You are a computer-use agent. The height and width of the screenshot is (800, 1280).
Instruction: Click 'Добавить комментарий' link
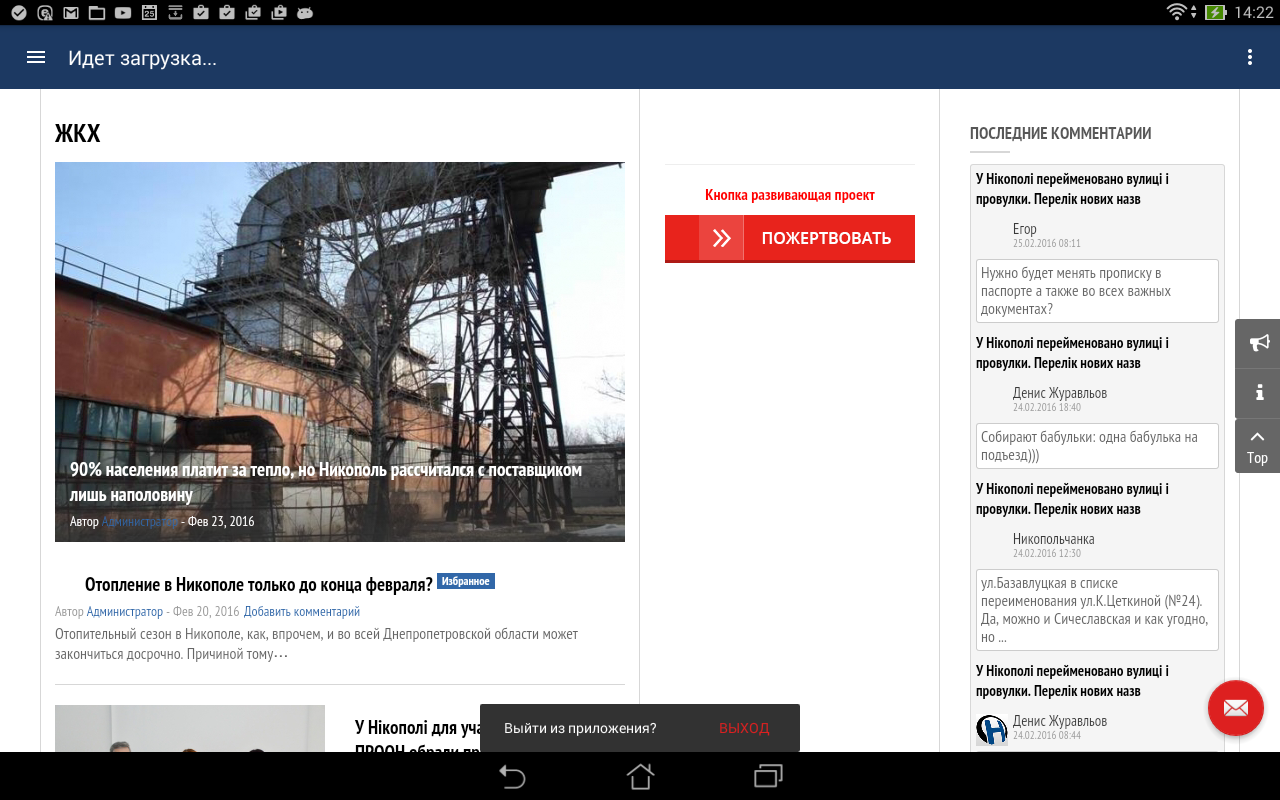pyautogui.click(x=302, y=611)
